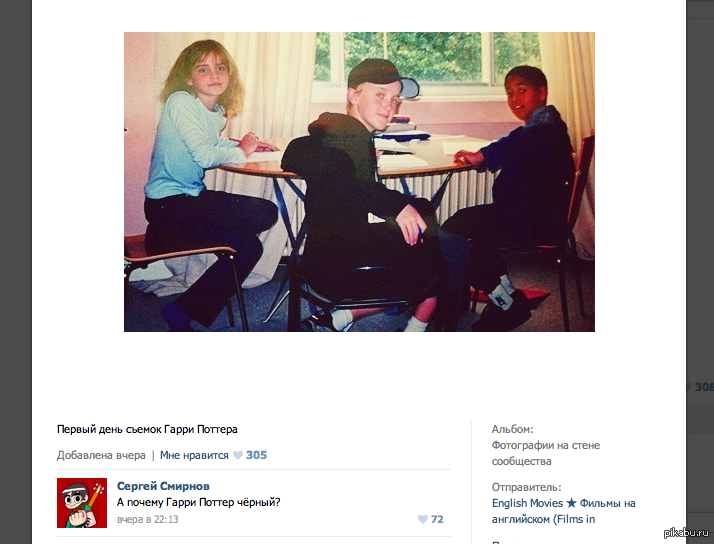This screenshot has width=714, height=544.
Task: Click the pikabu.ru watermark logo
Action: [x=686, y=533]
